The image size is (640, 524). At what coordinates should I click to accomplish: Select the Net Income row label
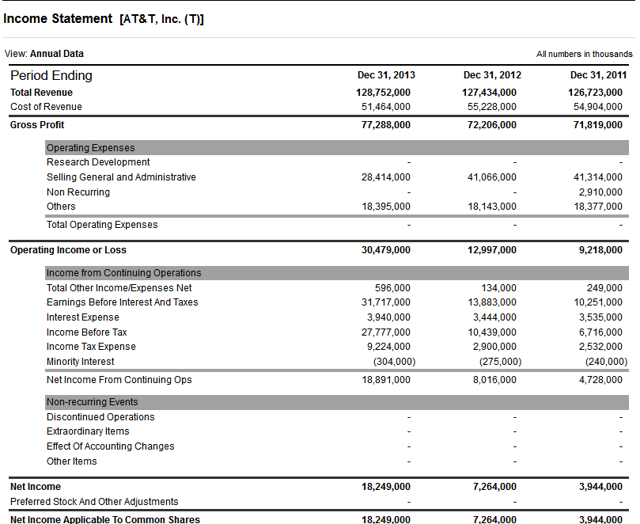tap(36, 487)
